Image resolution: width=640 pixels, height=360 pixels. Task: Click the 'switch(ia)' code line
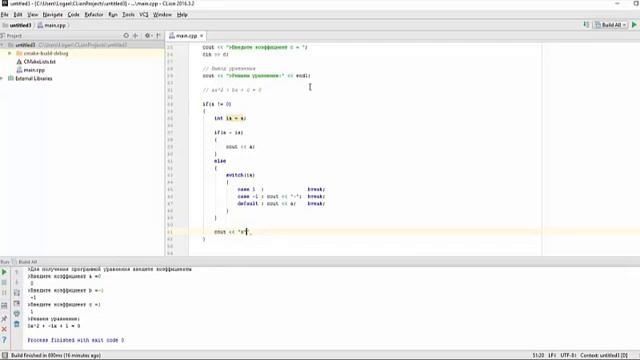pos(240,175)
